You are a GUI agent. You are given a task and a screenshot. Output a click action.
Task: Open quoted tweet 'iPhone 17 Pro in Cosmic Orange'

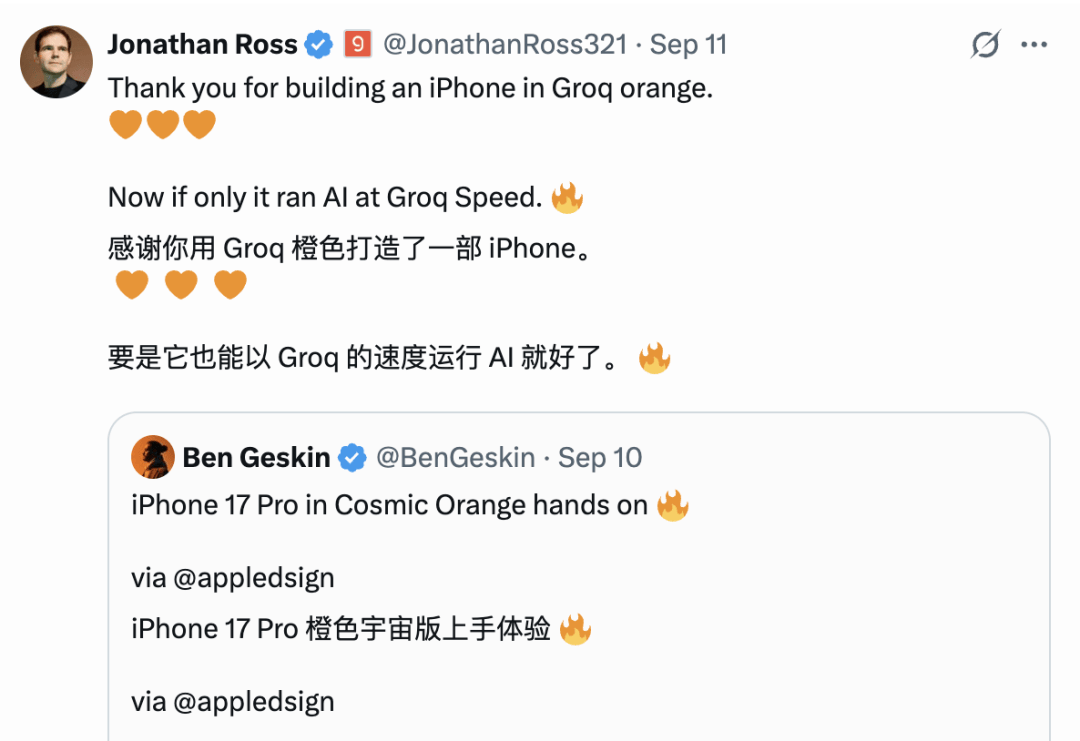[x=579, y=577]
